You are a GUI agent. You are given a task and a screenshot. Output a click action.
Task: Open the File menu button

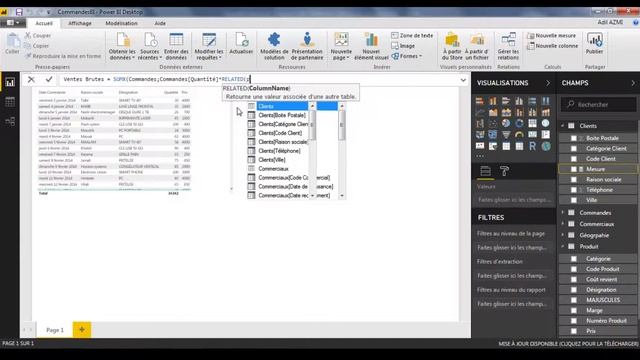[13, 23]
